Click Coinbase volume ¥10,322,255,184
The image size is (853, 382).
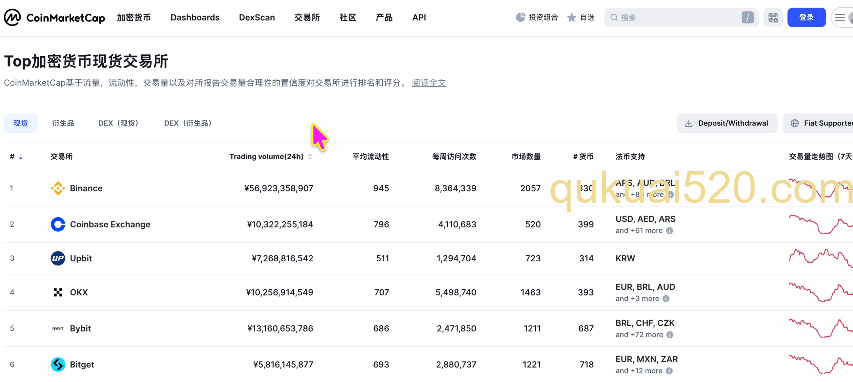tap(280, 224)
